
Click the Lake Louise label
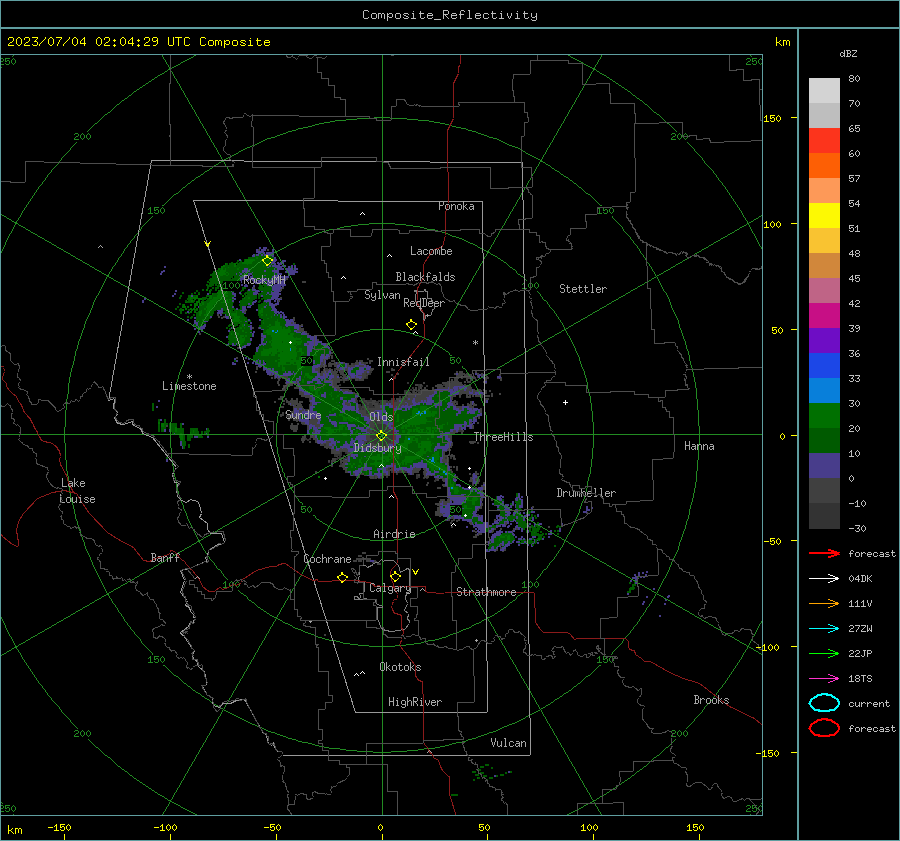coord(77,491)
